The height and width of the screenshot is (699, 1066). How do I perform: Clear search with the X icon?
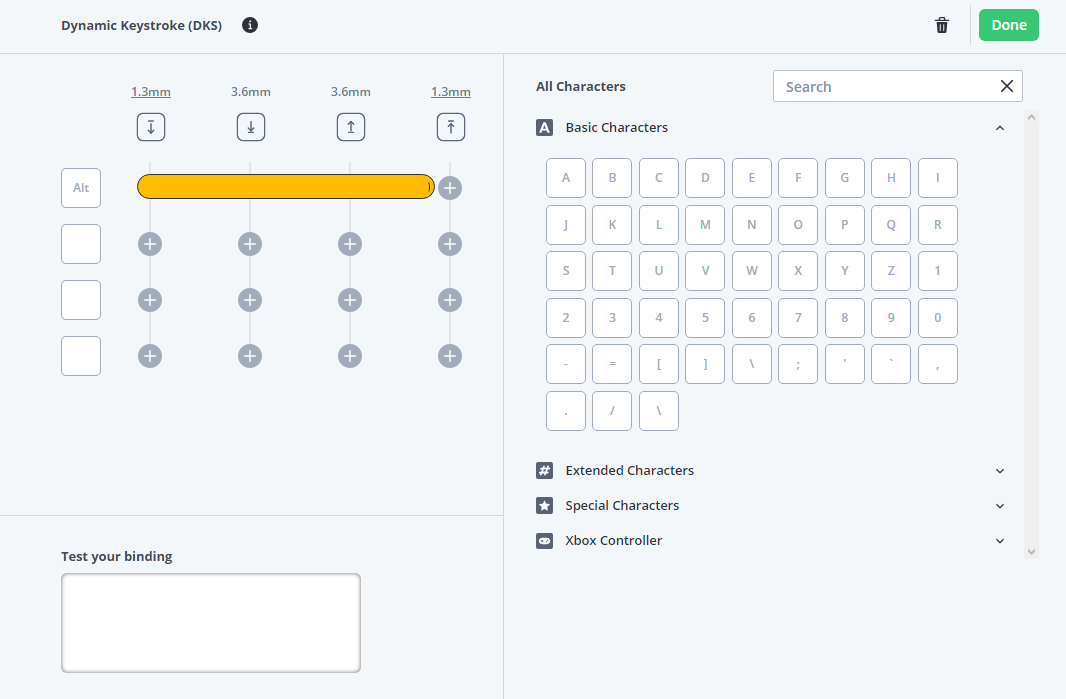click(x=1006, y=86)
